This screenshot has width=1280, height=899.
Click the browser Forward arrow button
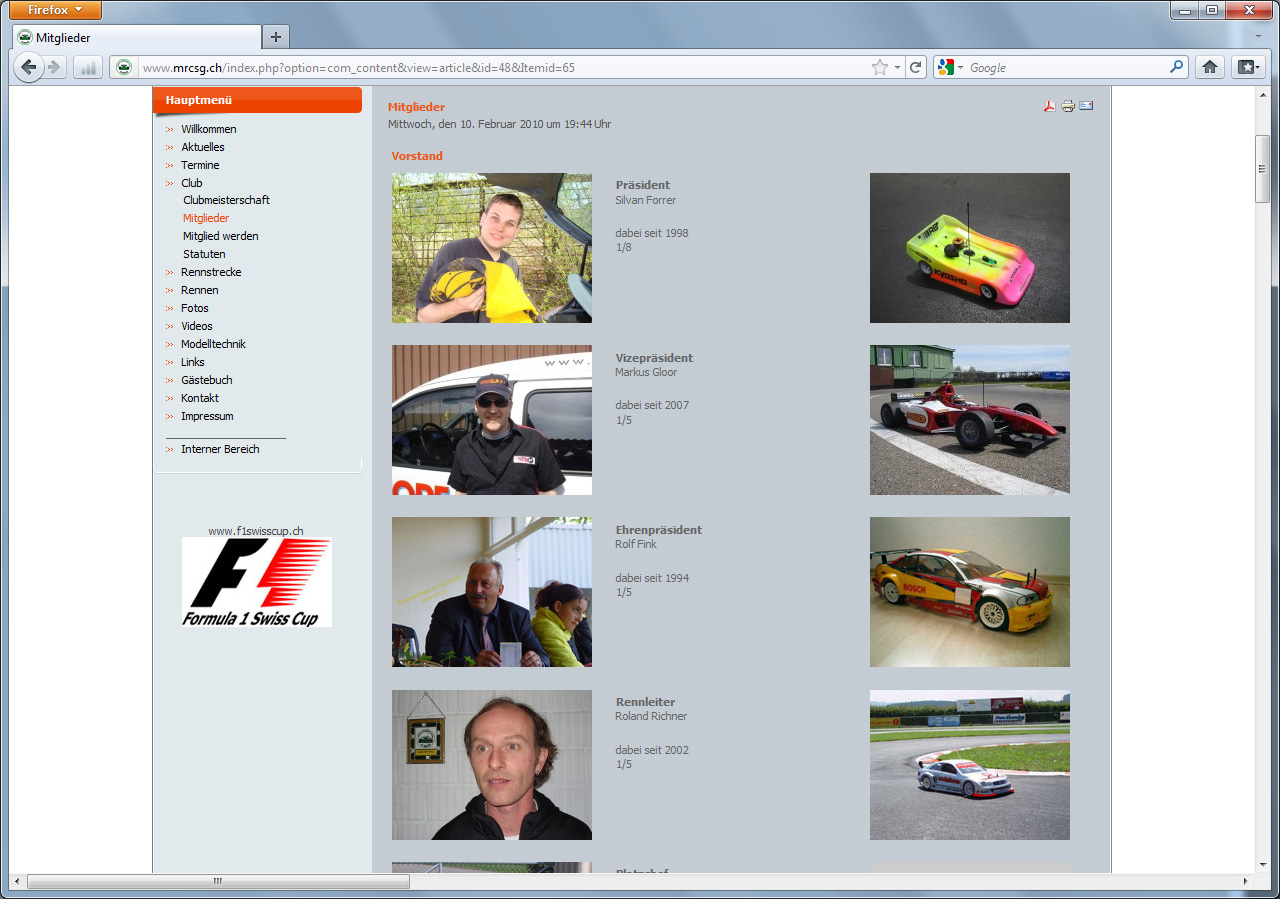point(55,67)
